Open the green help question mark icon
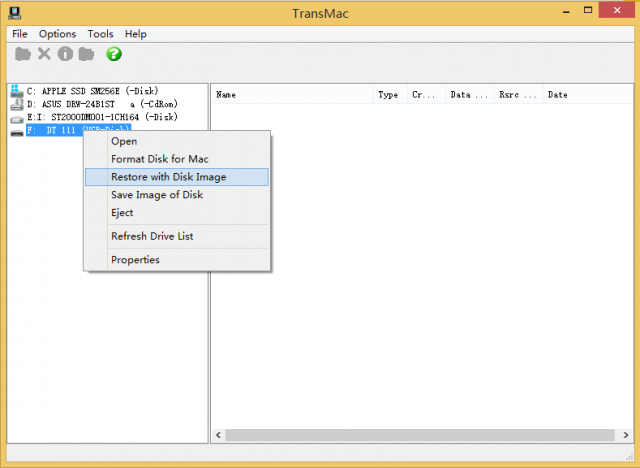 point(114,53)
